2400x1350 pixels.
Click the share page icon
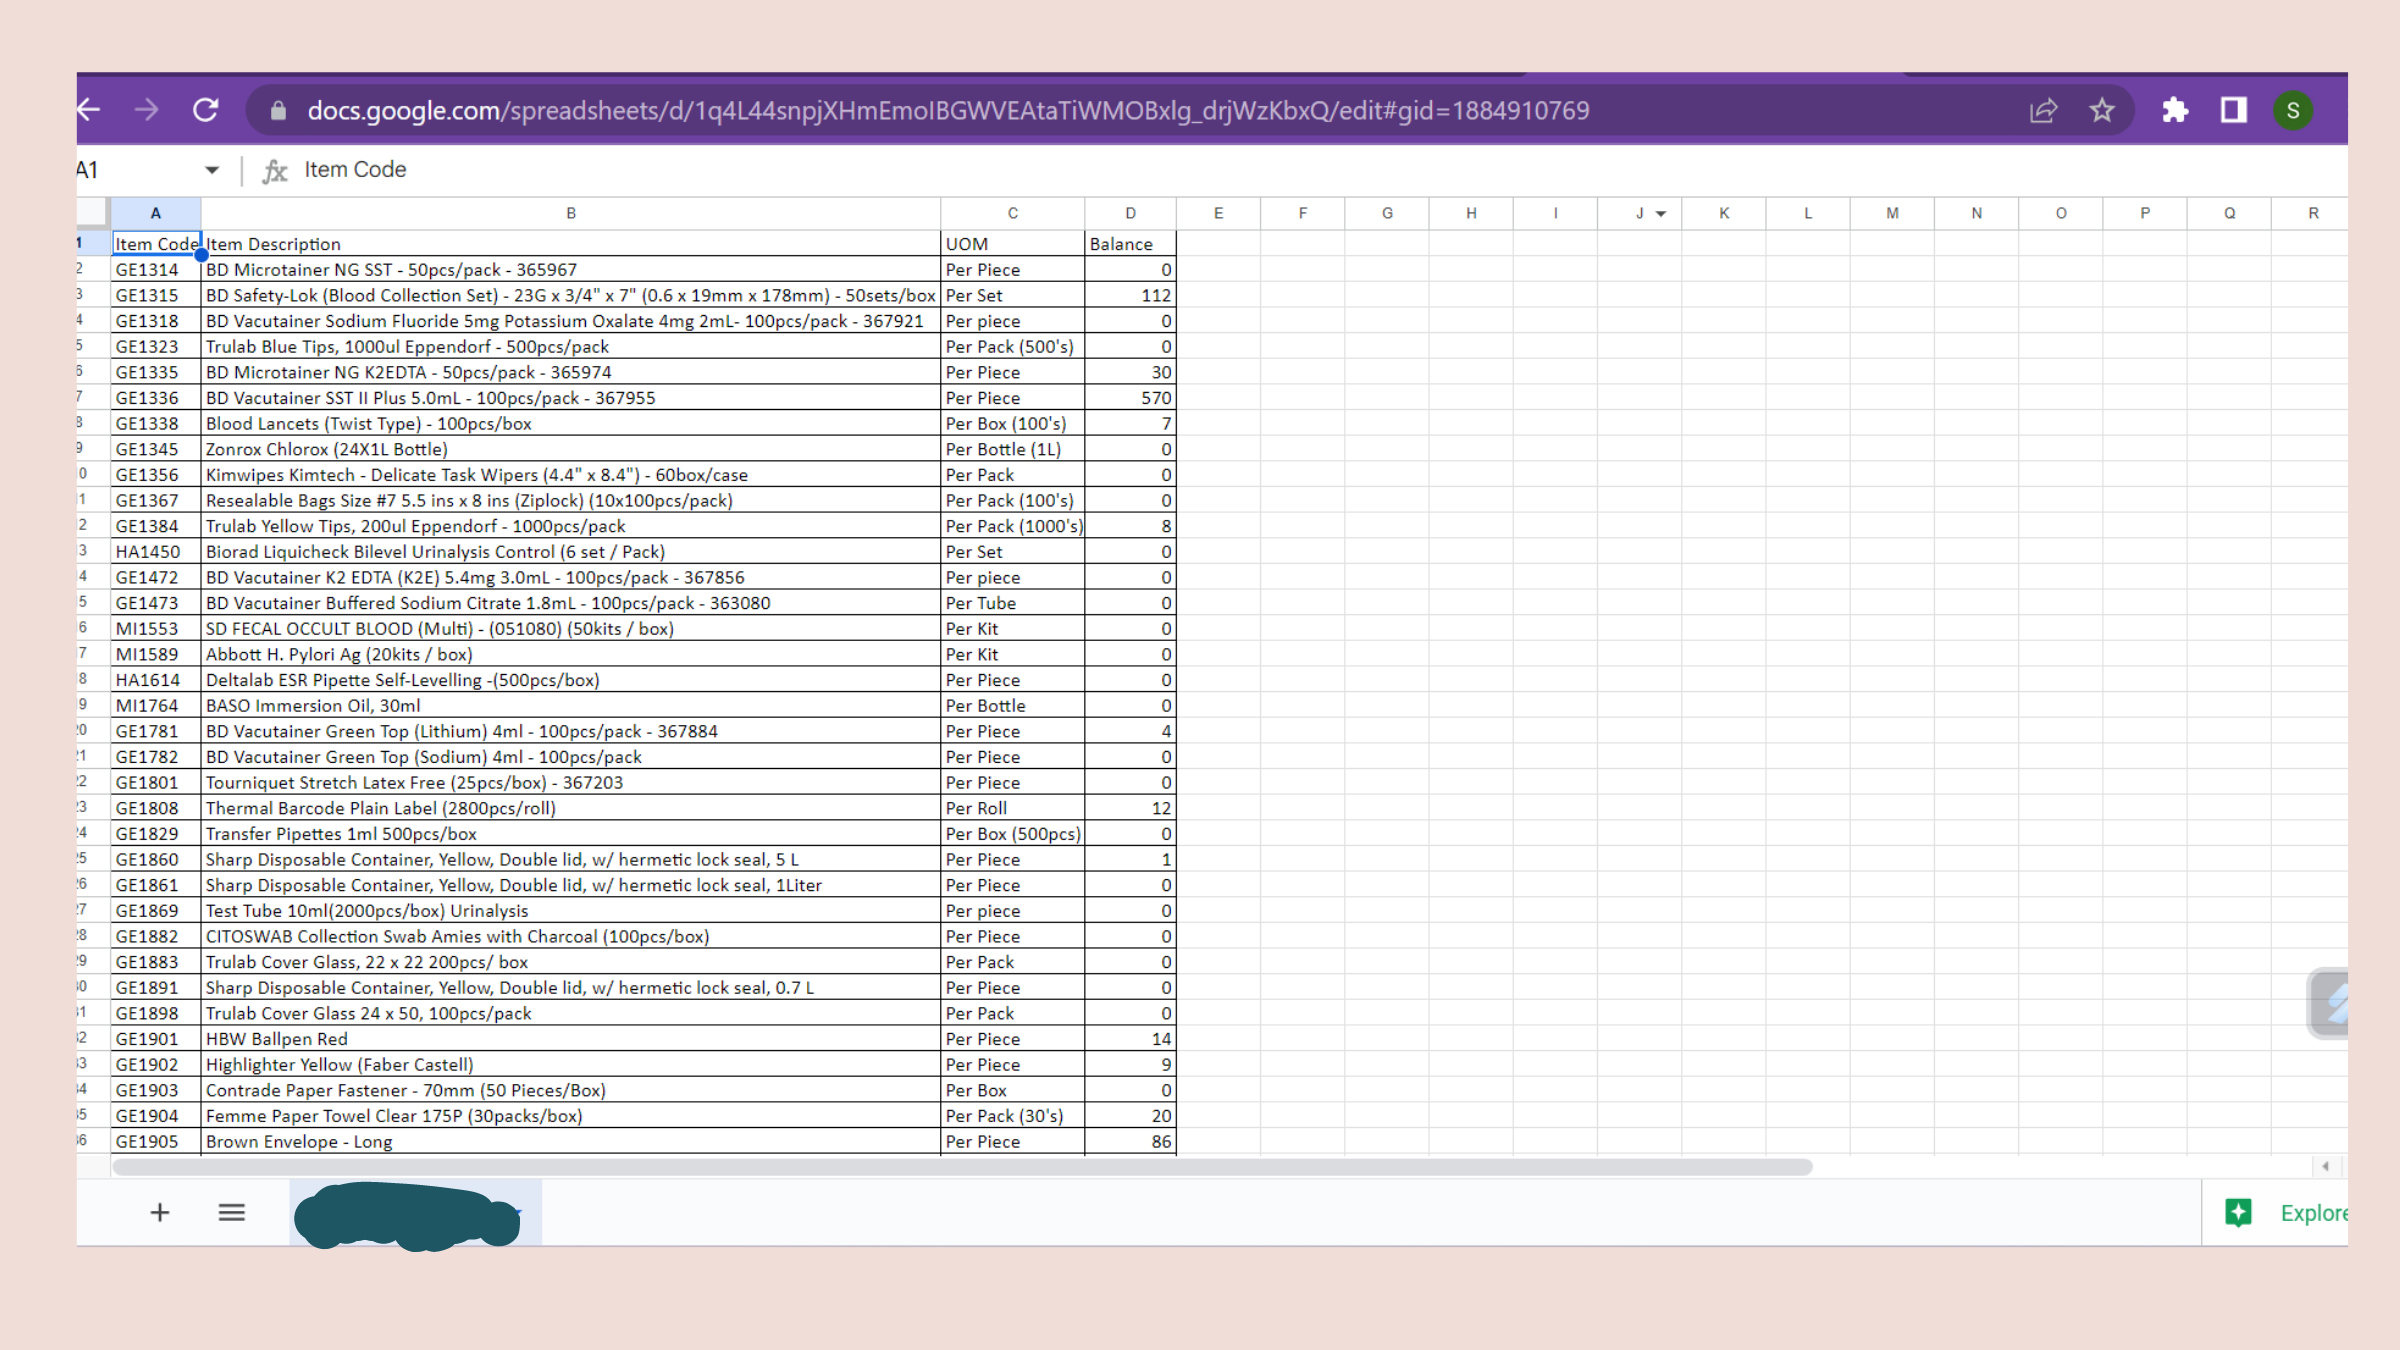[2043, 110]
